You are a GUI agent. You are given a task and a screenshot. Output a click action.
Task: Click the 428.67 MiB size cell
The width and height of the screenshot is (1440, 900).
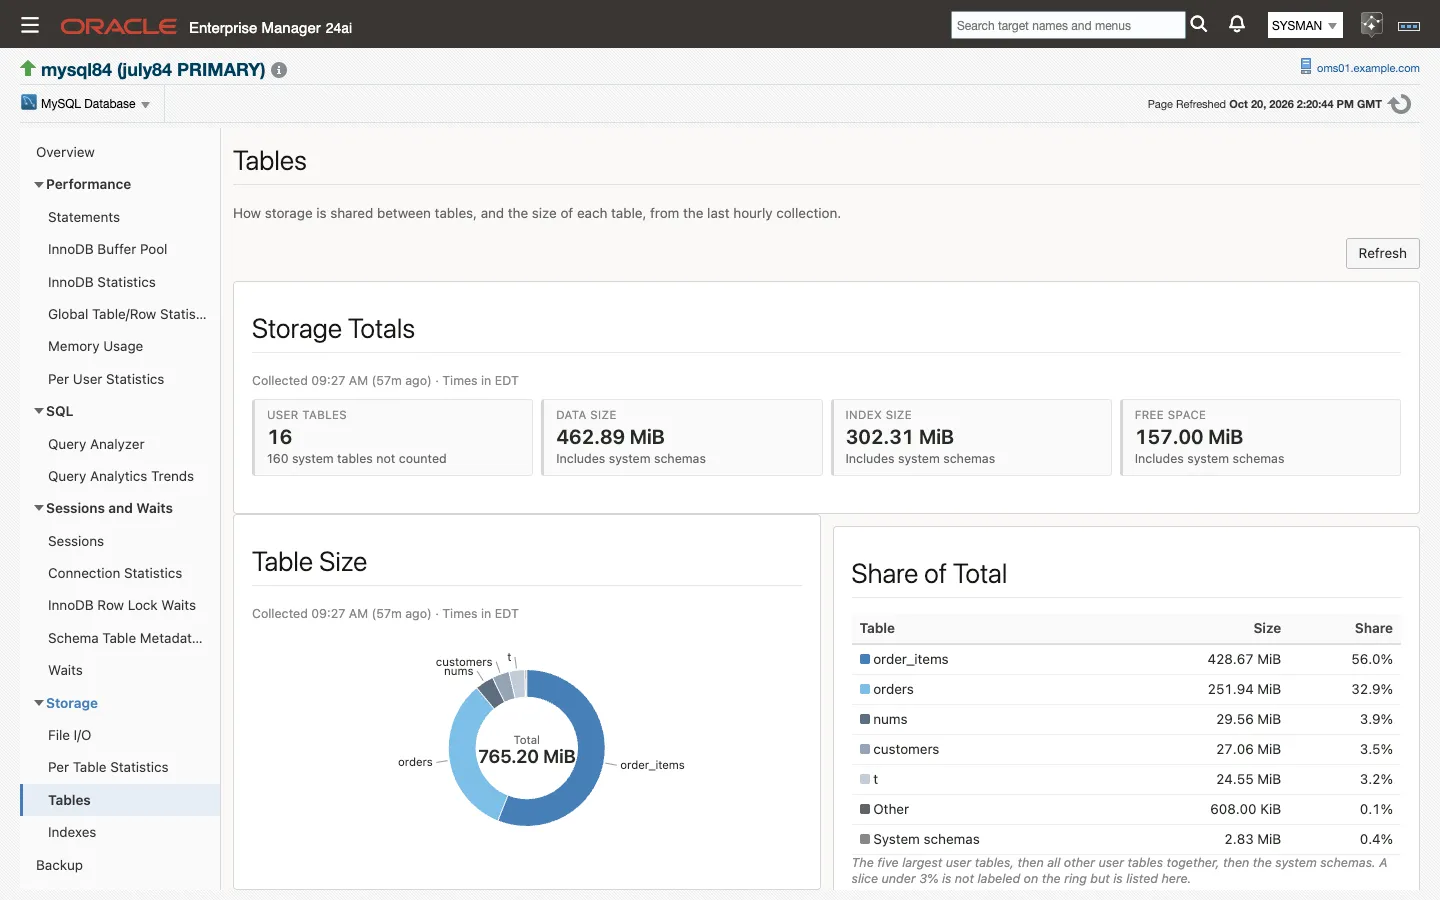pyautogui.click(x=1244, y=659)
